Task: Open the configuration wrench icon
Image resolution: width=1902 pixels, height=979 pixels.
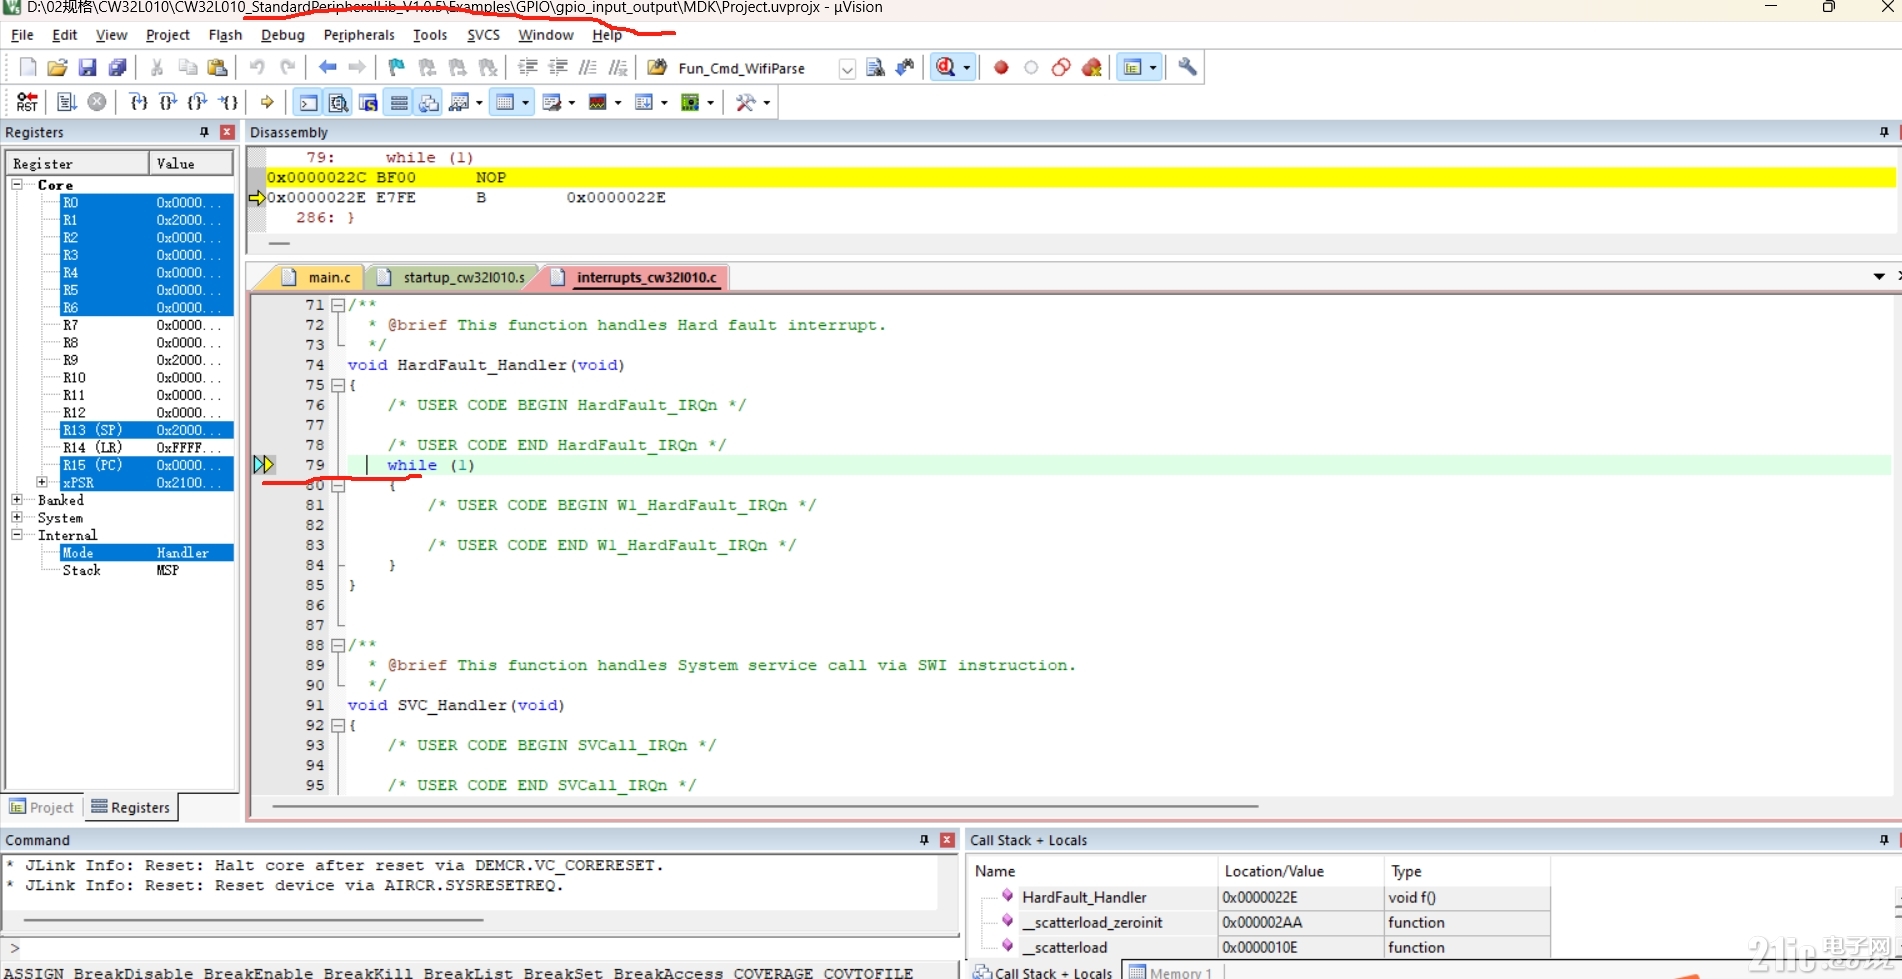Action: click(x=1187, y=68)
